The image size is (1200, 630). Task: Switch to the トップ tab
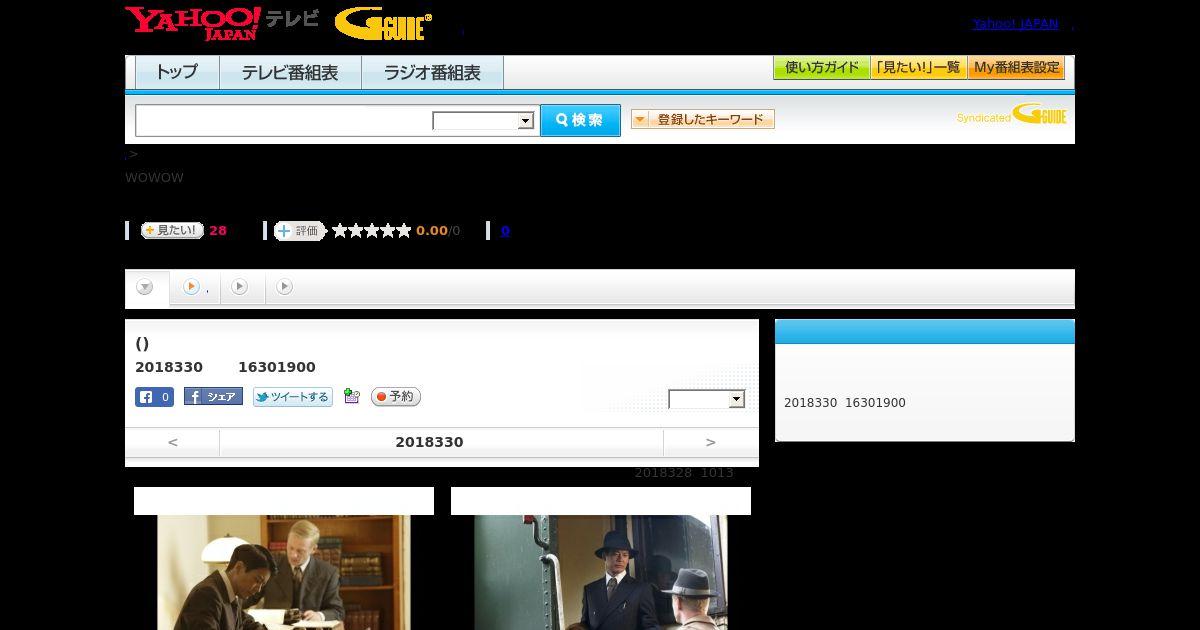point(177,73)
